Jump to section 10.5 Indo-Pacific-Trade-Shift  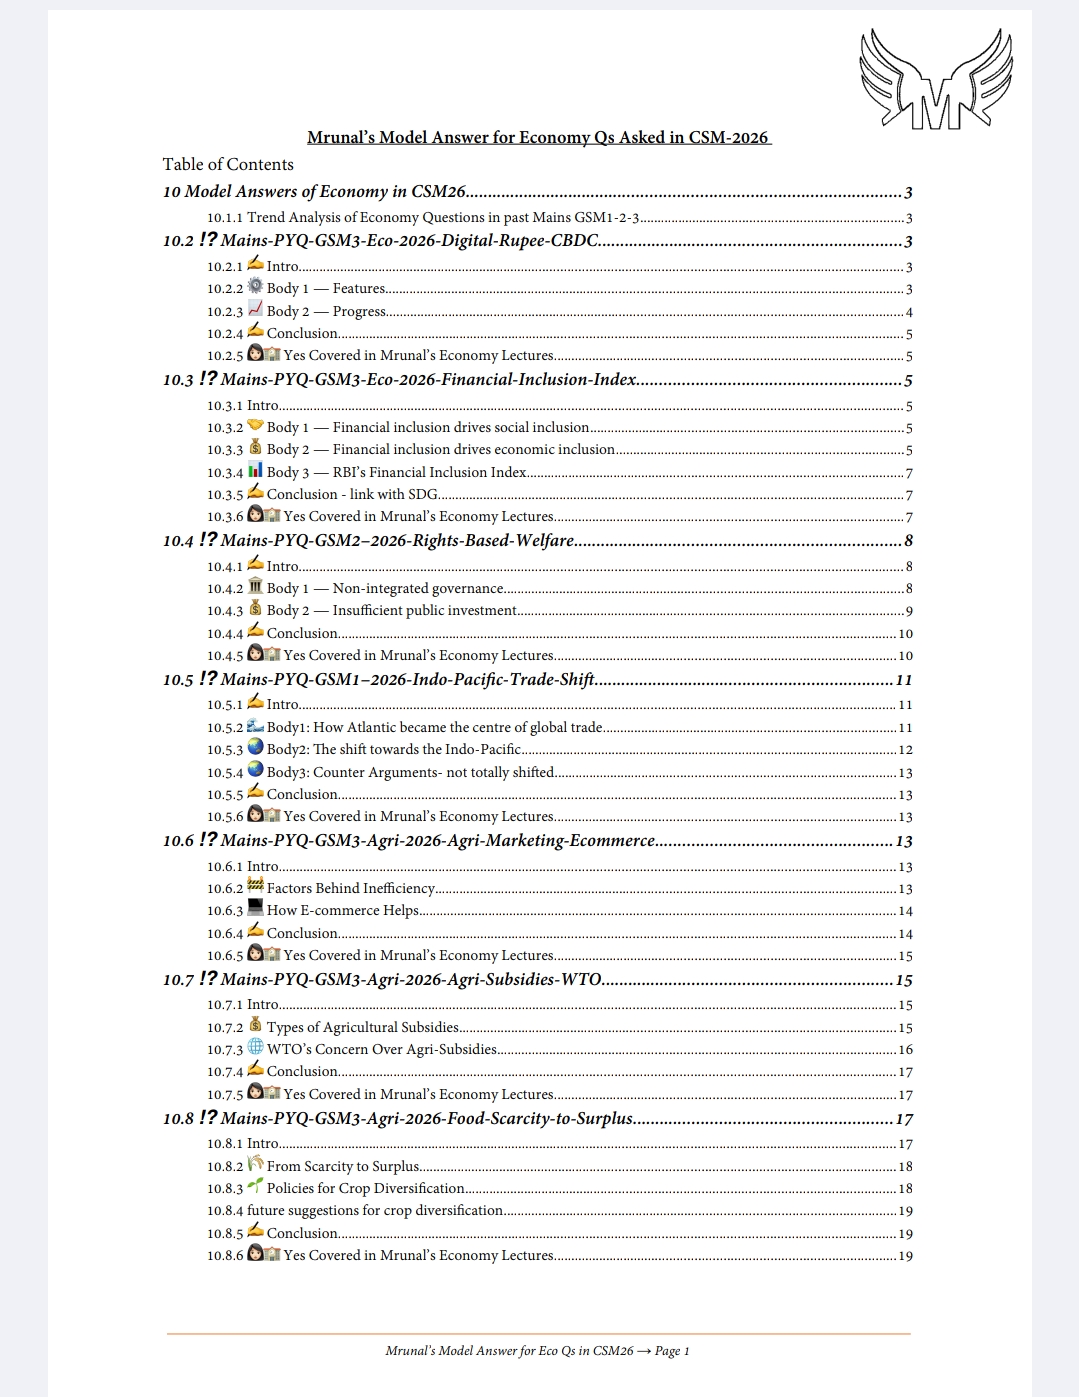(538, 680)
